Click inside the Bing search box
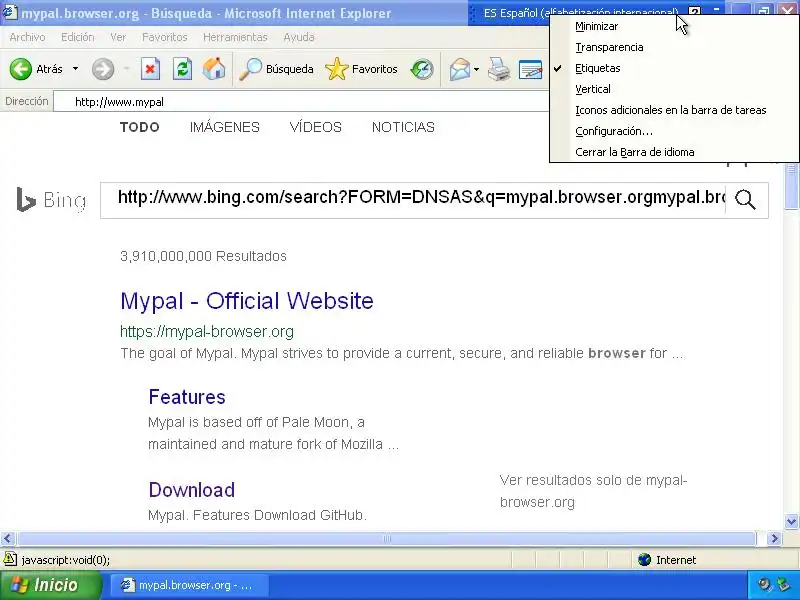The width and height of the screenshot is (800, 600). coord(413,200)
